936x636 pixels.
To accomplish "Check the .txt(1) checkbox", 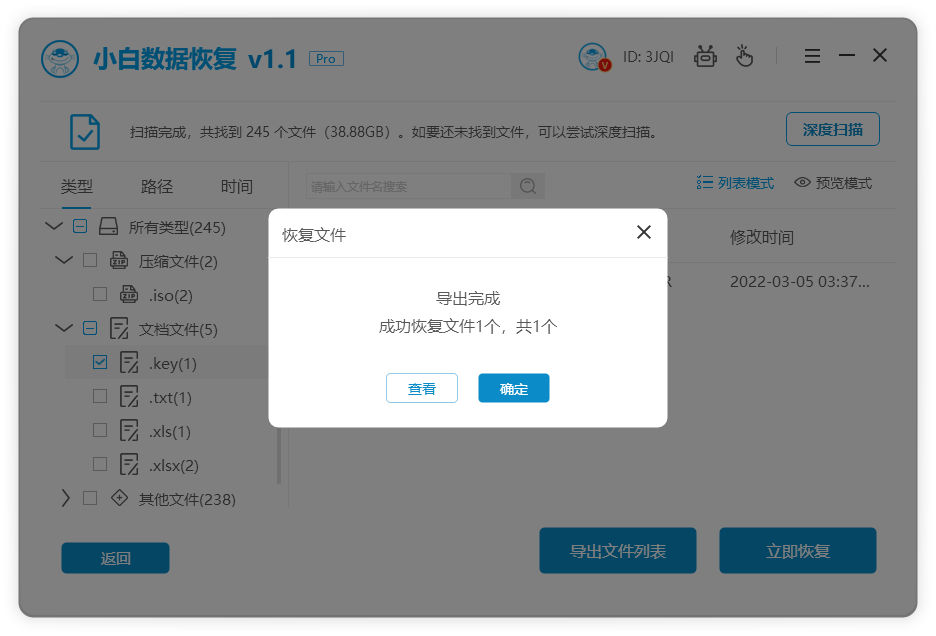I will click(99, 397).
